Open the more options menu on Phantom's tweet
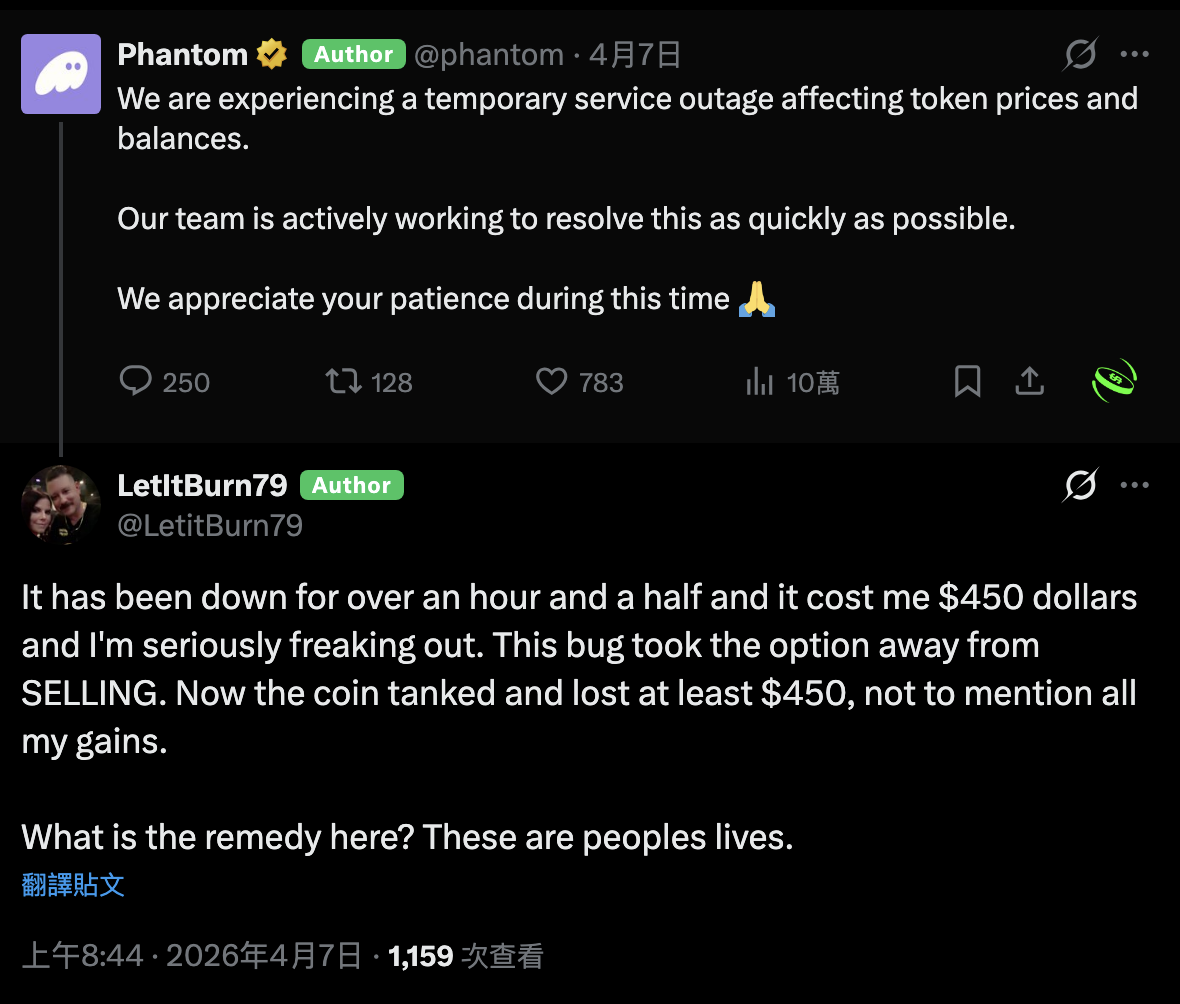Viewport: 1180px width, 1004px height. (x=1135, y=54)
